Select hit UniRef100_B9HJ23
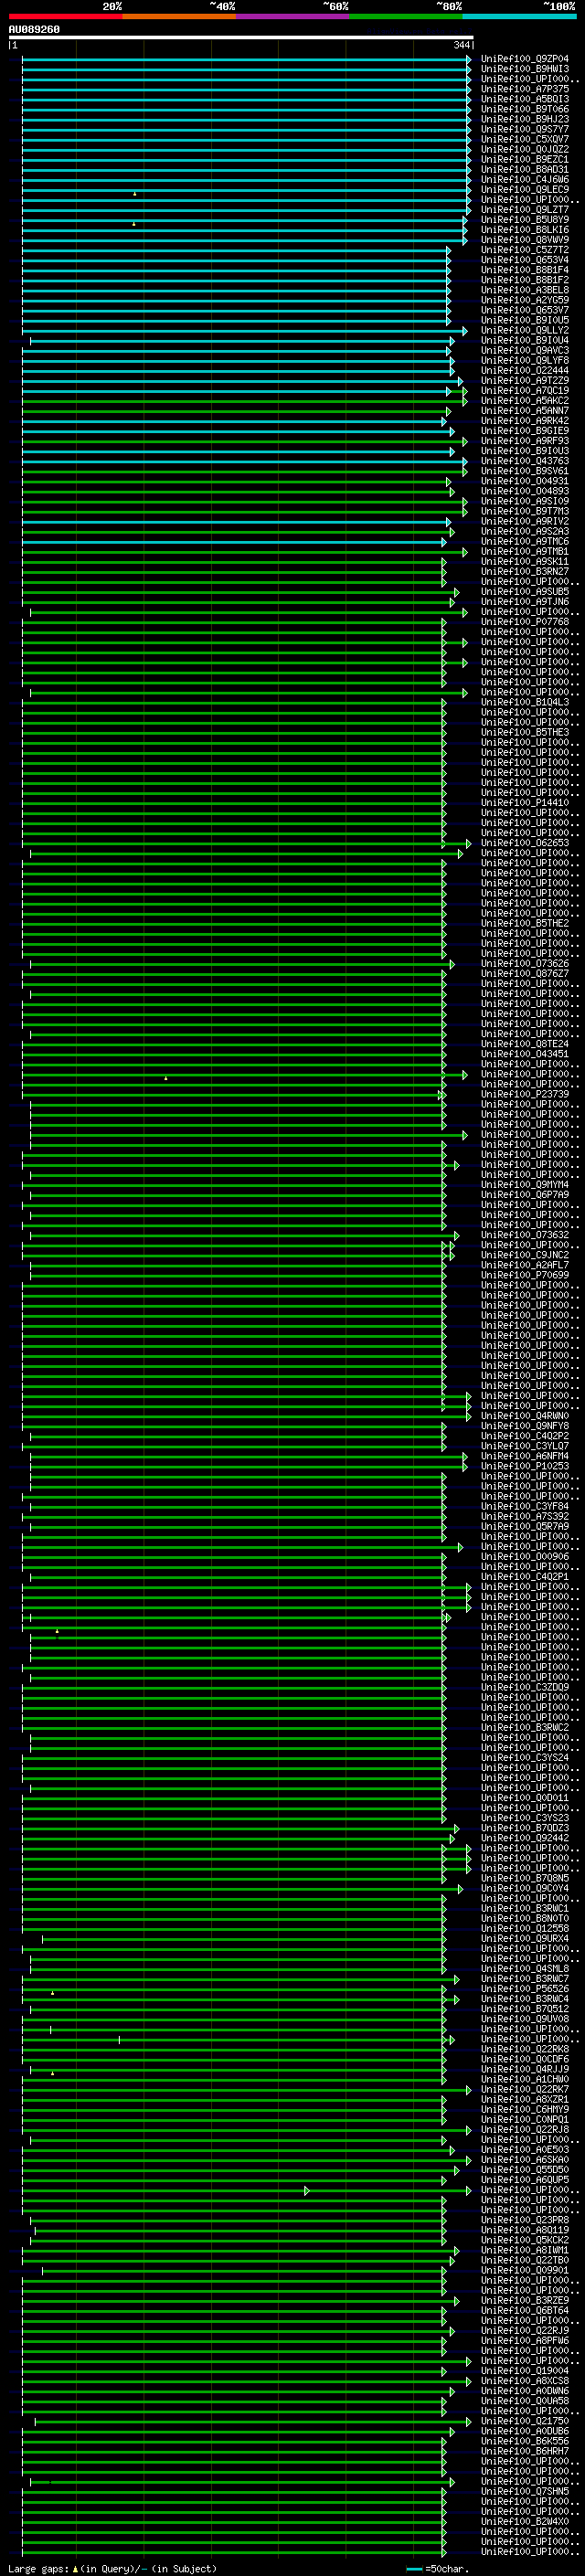The width and height of the screenshot is (585, 2576). 525,119
